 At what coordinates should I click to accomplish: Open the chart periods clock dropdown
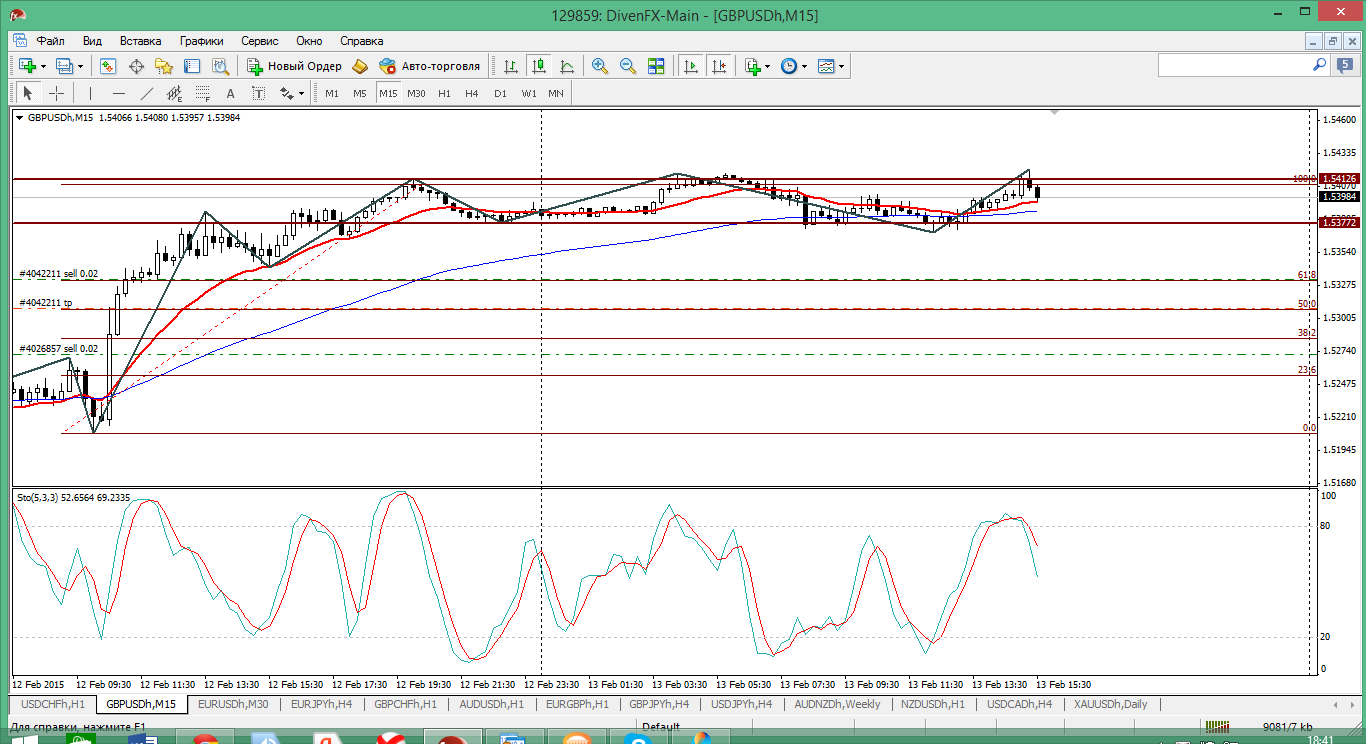[x=803, y=66]
